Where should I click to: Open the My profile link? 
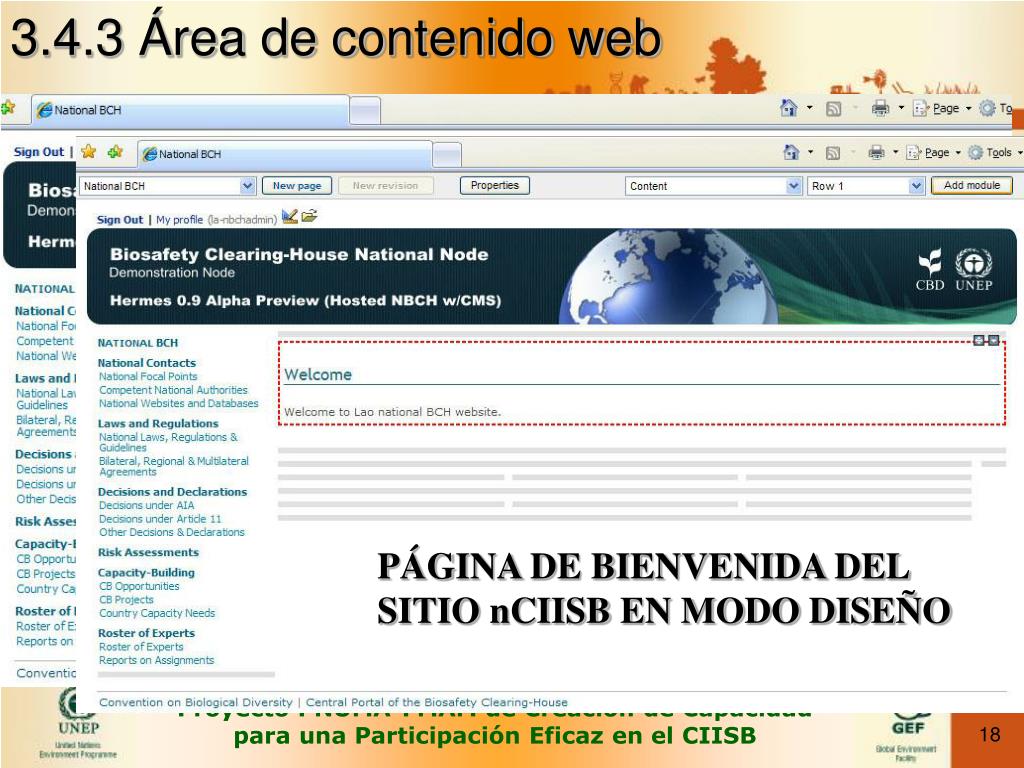point(179,219)
